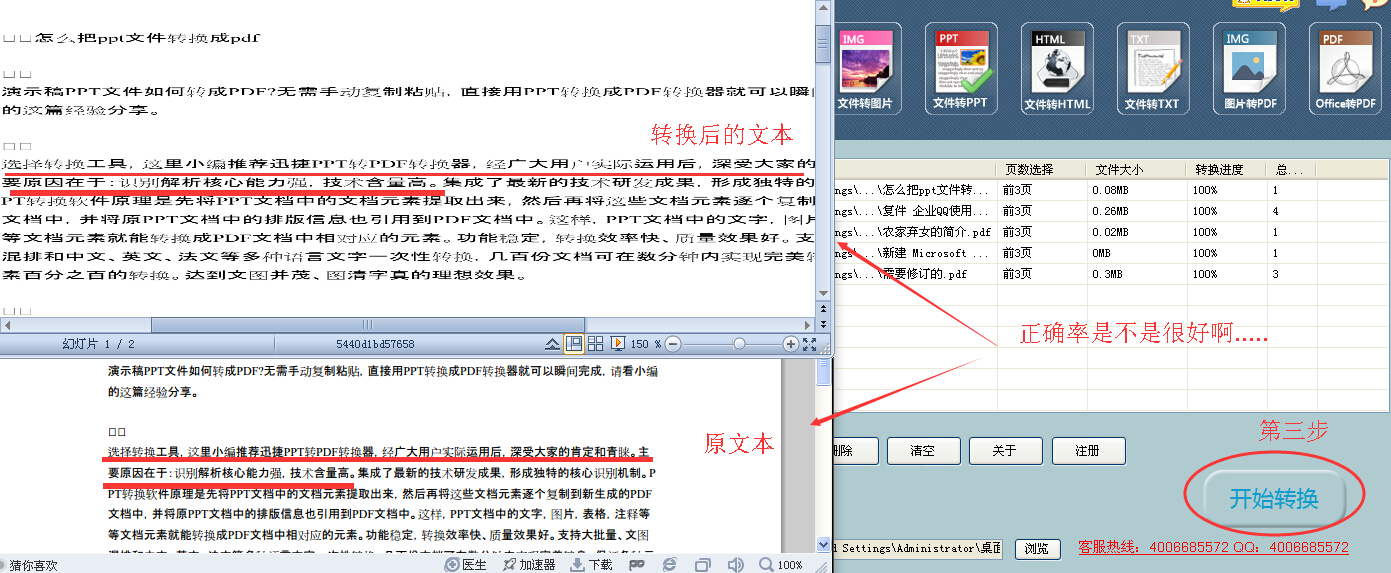Switch presentation viewer to slide sorter view
This screenshot has height=573, width=1391.
(595, 344)
